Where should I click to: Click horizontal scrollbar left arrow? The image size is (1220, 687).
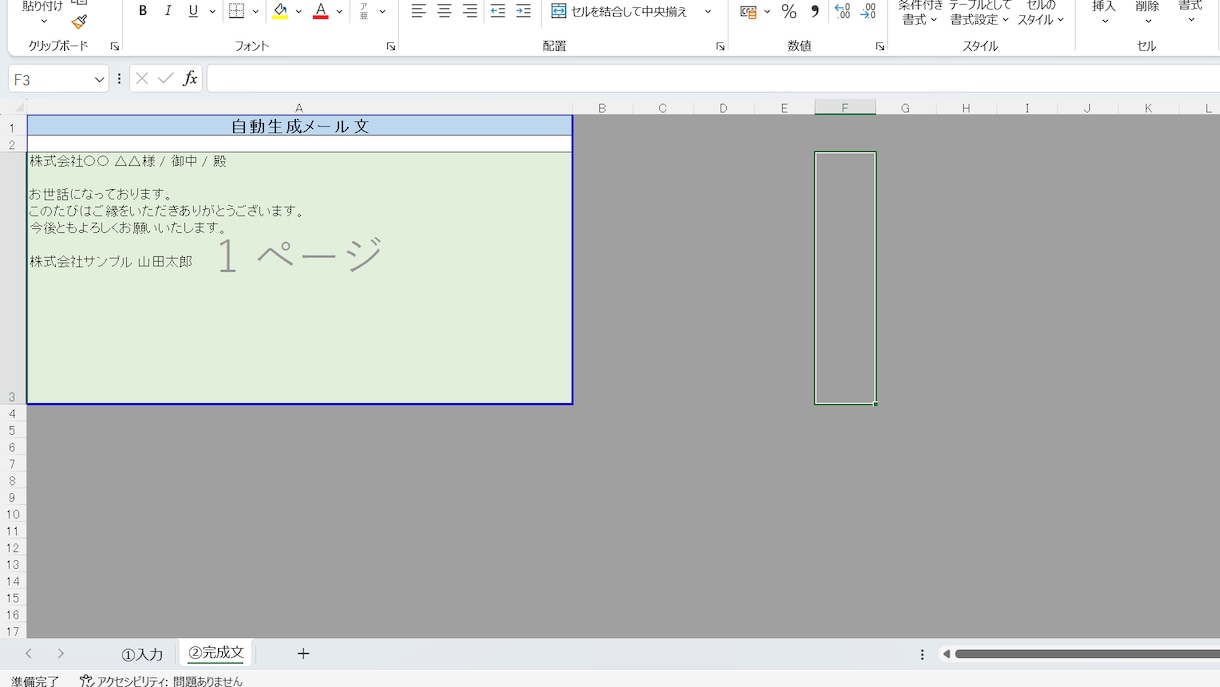pos(946,654)
